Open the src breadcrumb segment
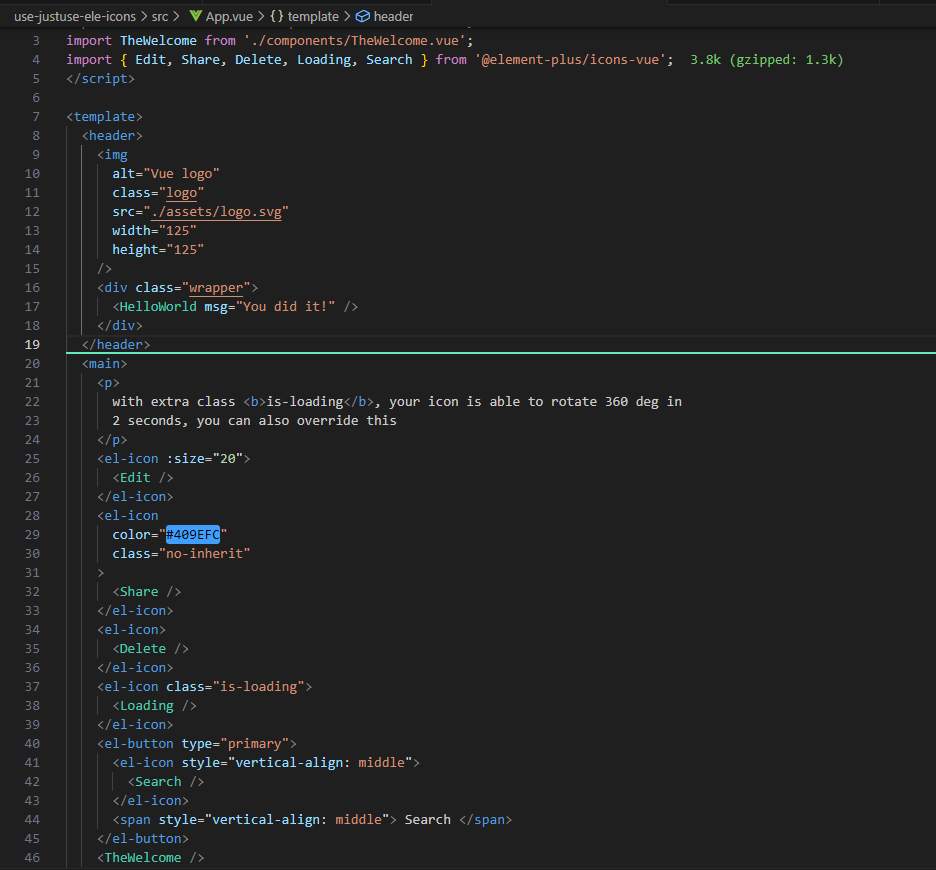 159,16
